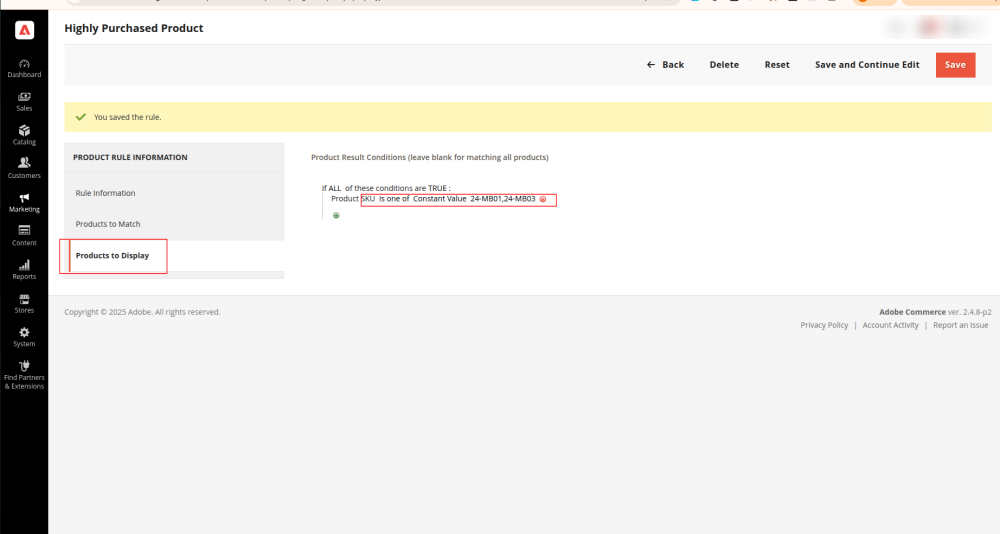Open the Content sidebar menu
The height and width of the screenshot is (534, 1000).
coord(24,235)
